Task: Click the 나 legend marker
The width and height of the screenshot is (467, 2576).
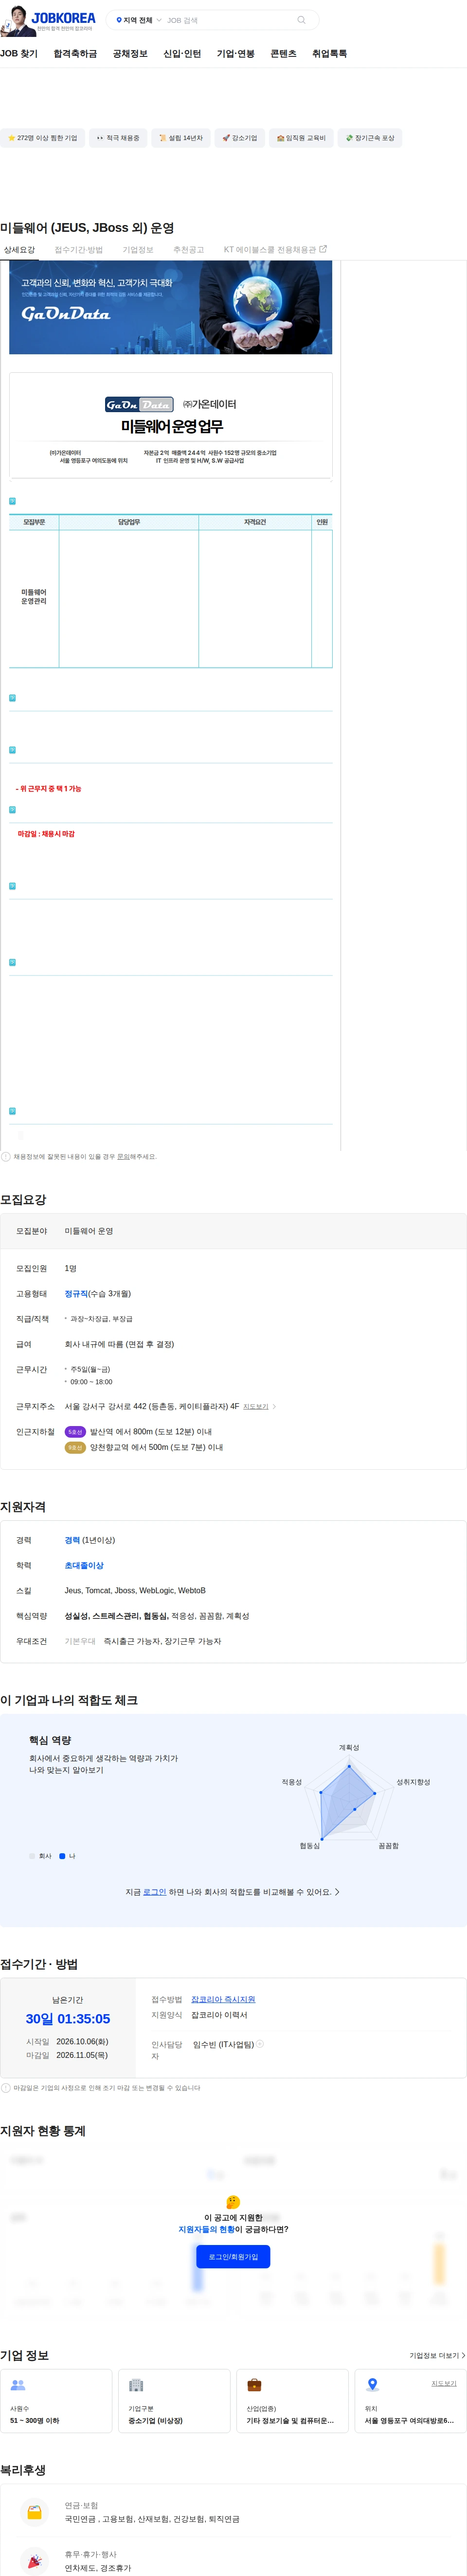Action: pos(62,1856)
